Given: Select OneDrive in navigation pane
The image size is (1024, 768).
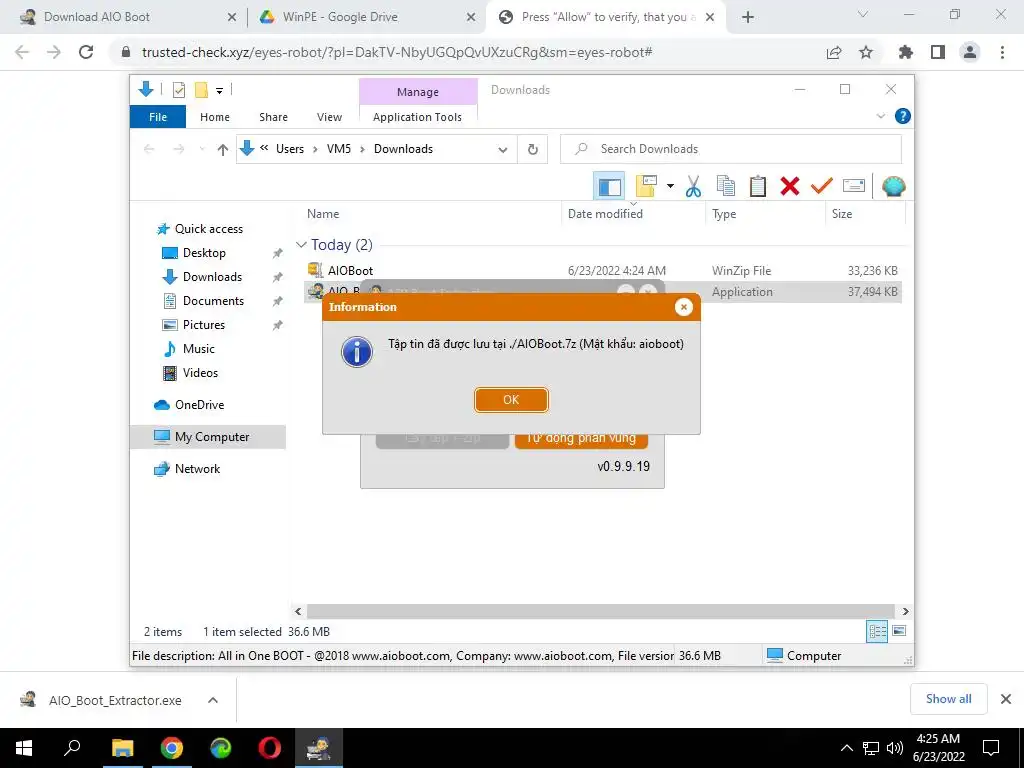Looking at the screenshot, I should click(199, 405).
